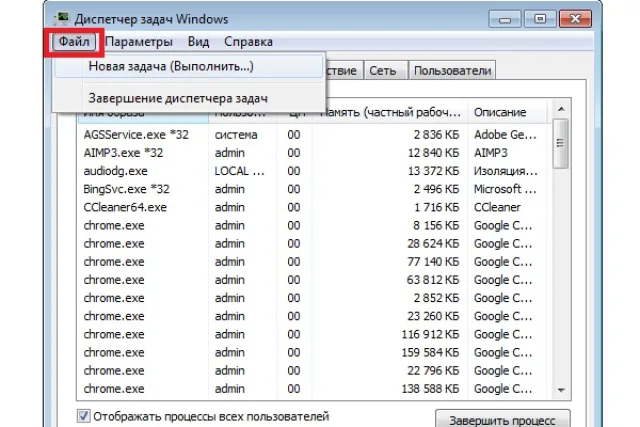Select the chrome.exe row using 77 140 КБ
Viewport: 640px width, 427px height.
pyautogui.click(x=433, y=262)
